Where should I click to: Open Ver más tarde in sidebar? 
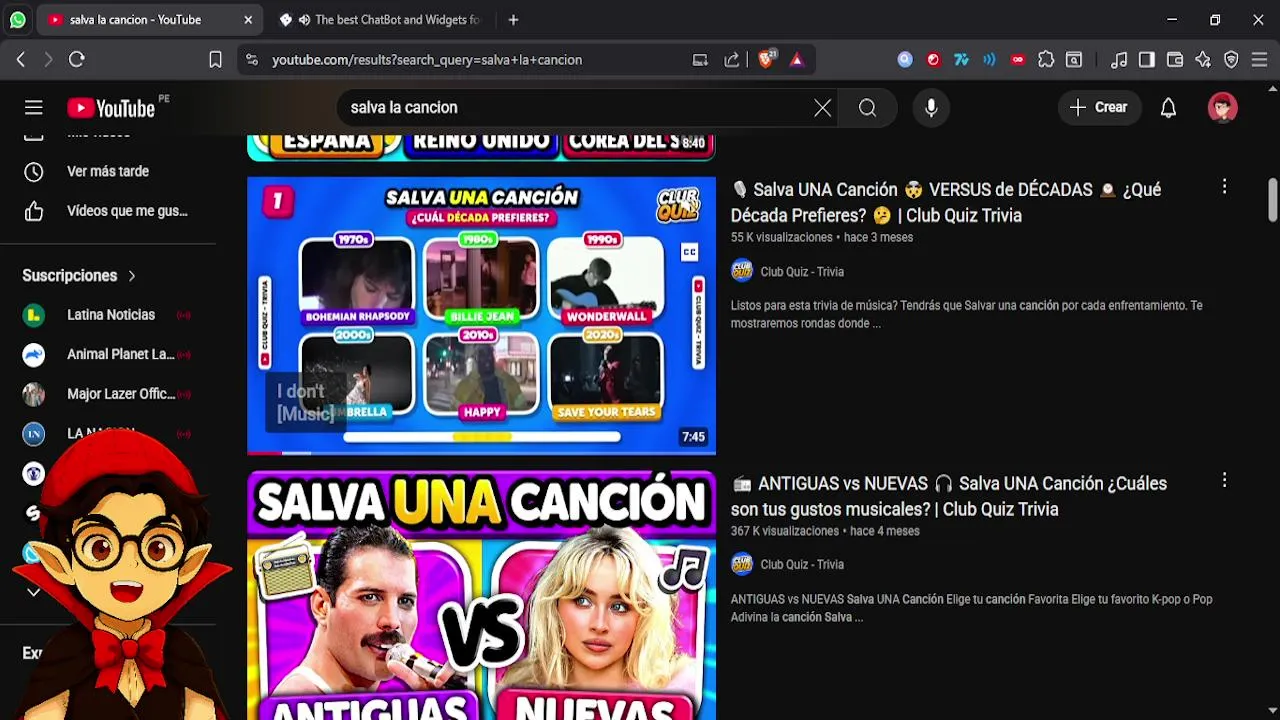pos(108,171)
